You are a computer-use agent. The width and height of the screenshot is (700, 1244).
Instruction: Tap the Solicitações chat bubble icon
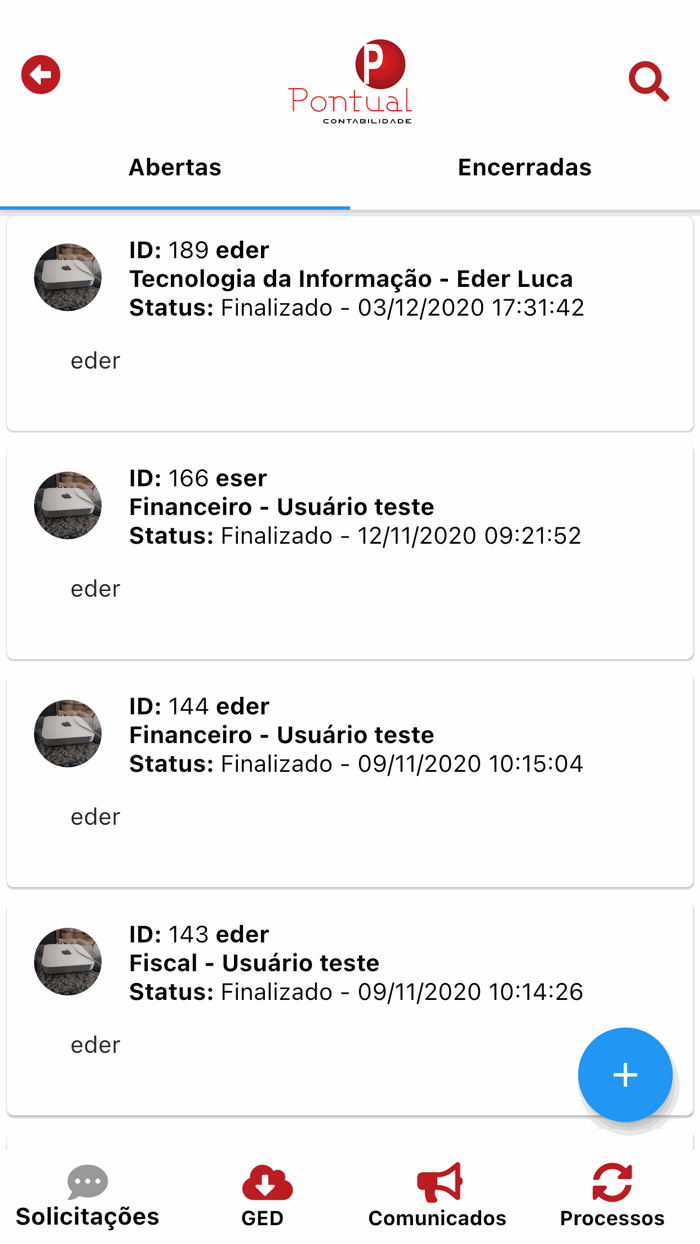click(x=87, y=1182)
